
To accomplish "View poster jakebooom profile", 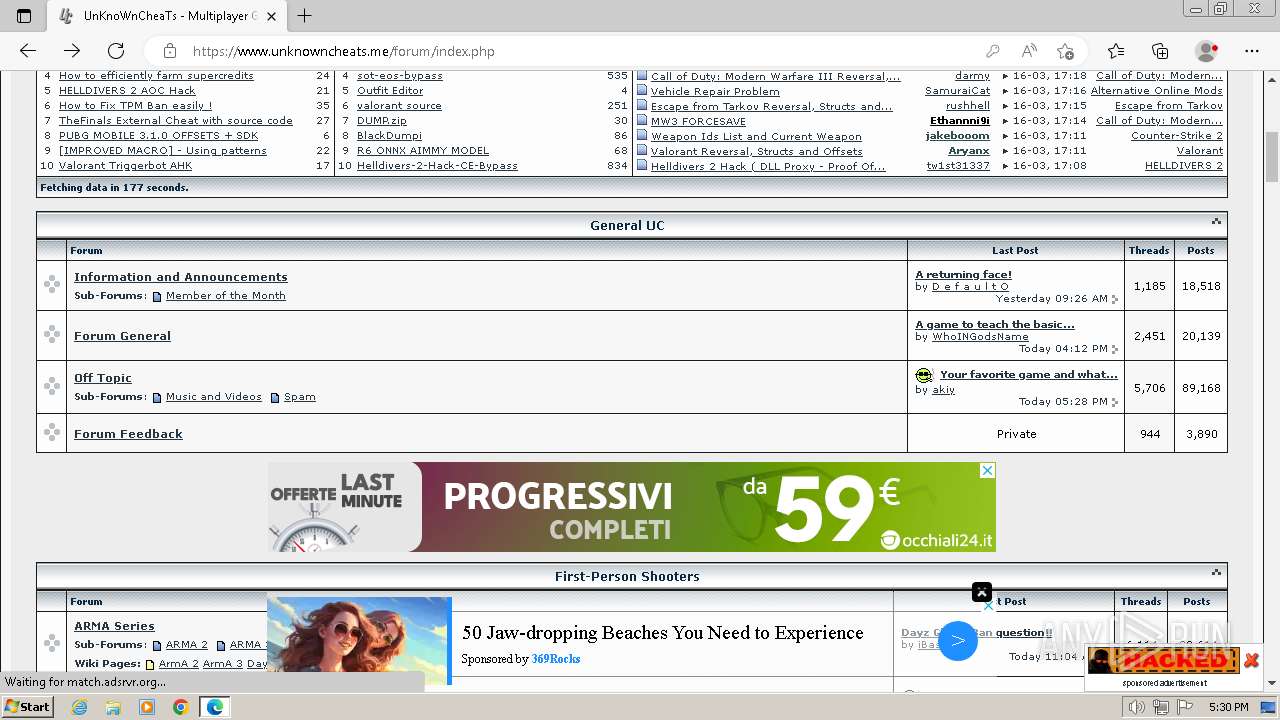I will point(958,136).
